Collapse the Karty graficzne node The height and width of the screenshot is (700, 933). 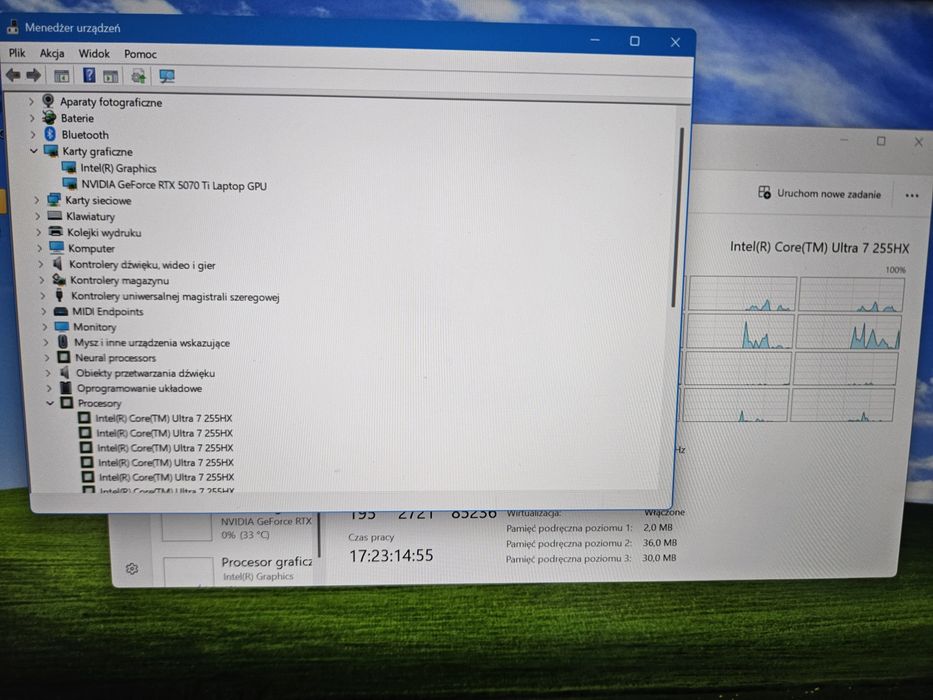point(34,151)
